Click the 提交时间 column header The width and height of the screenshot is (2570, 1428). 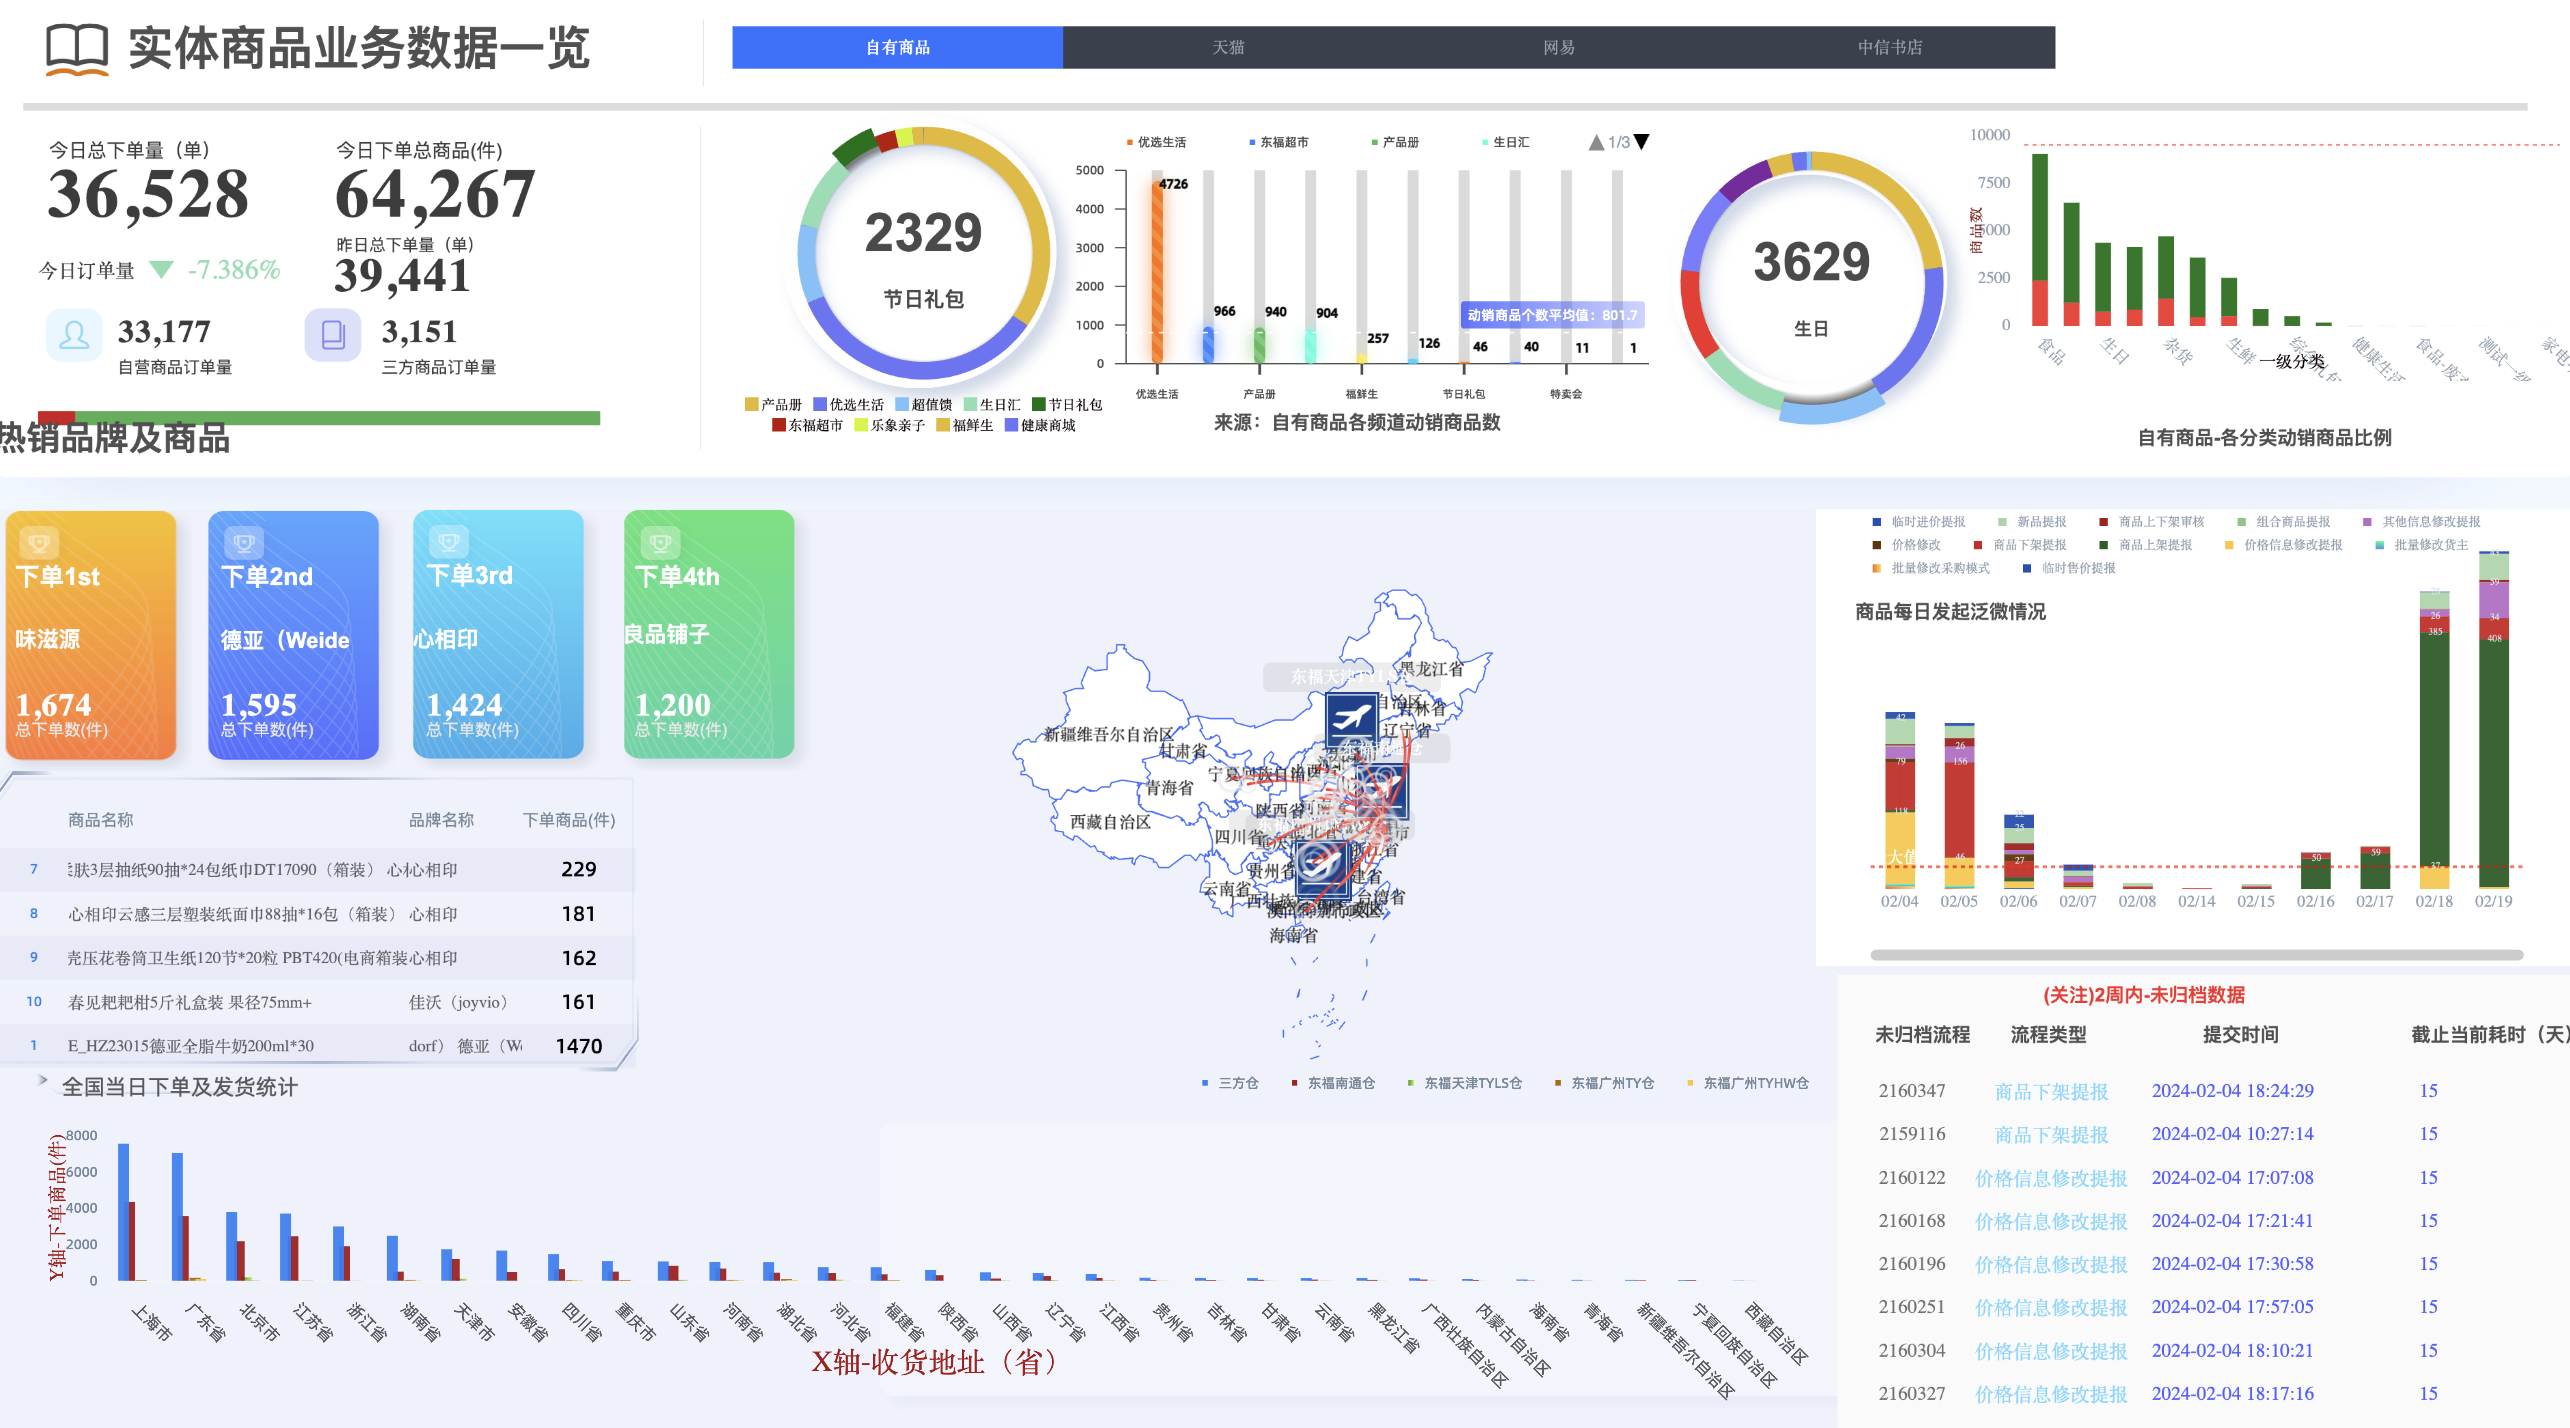[2240, 1034]
